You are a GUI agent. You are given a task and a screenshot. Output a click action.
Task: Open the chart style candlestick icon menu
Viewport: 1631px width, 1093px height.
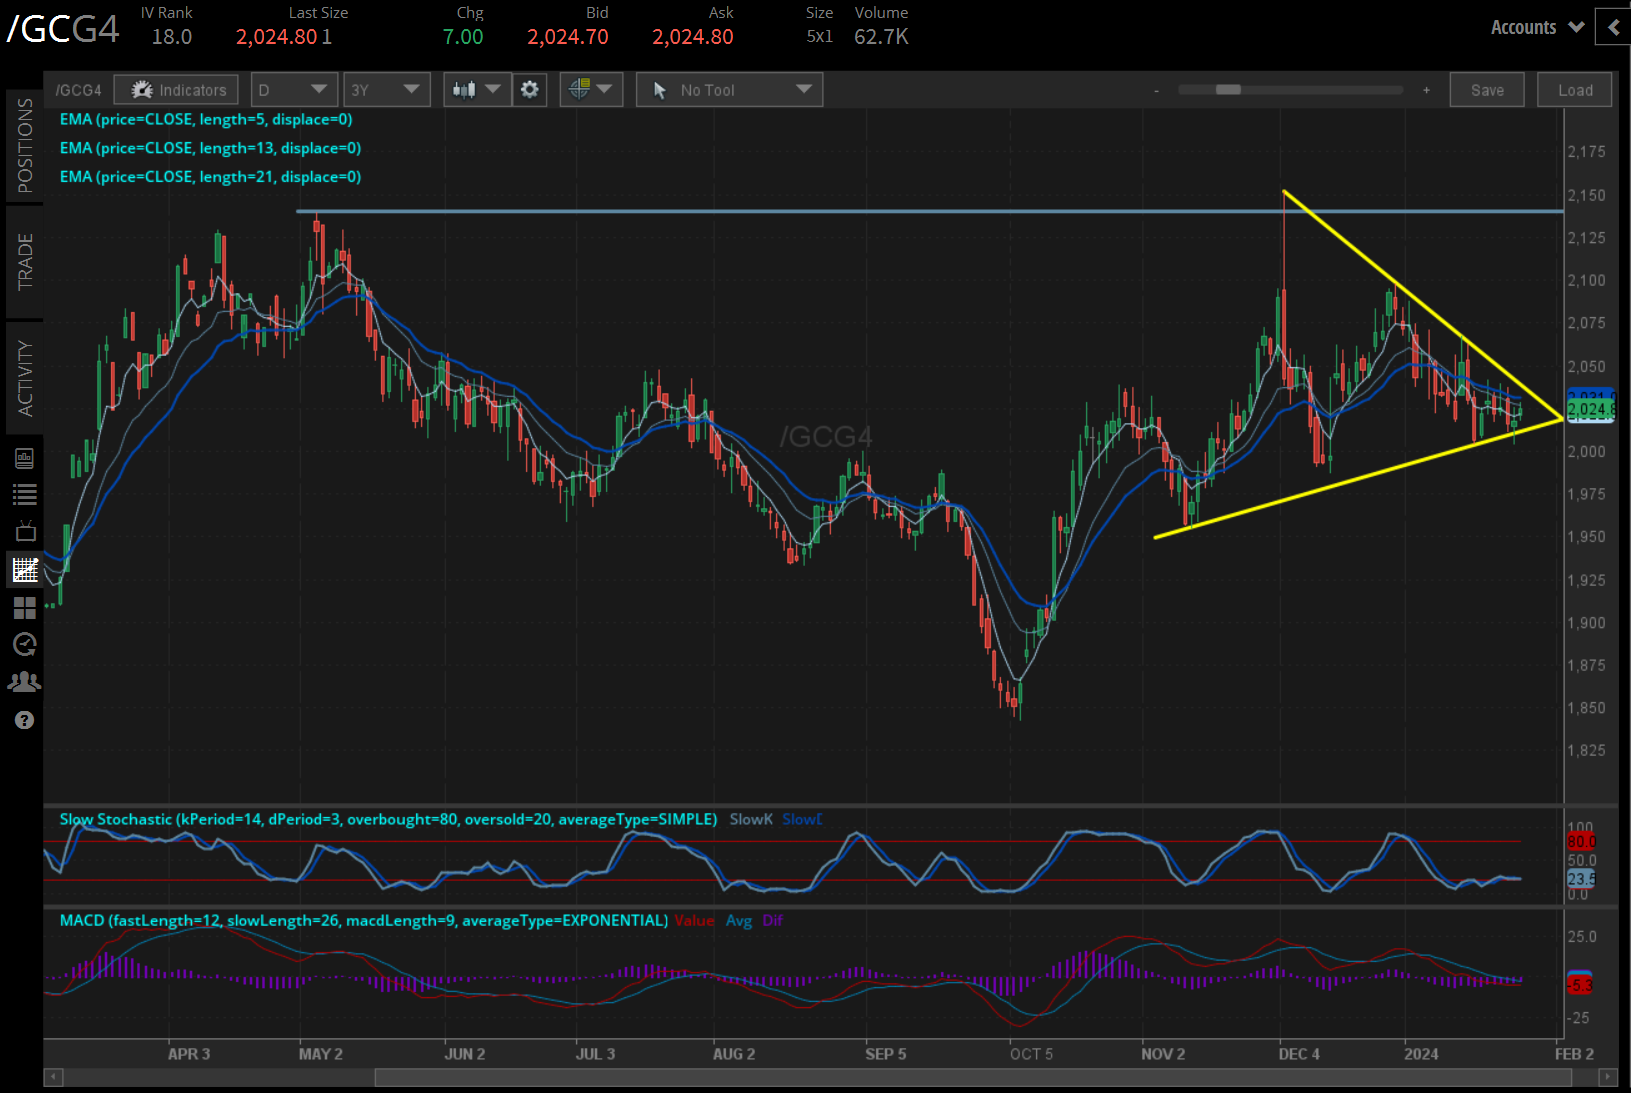click(x=463, y=89)
